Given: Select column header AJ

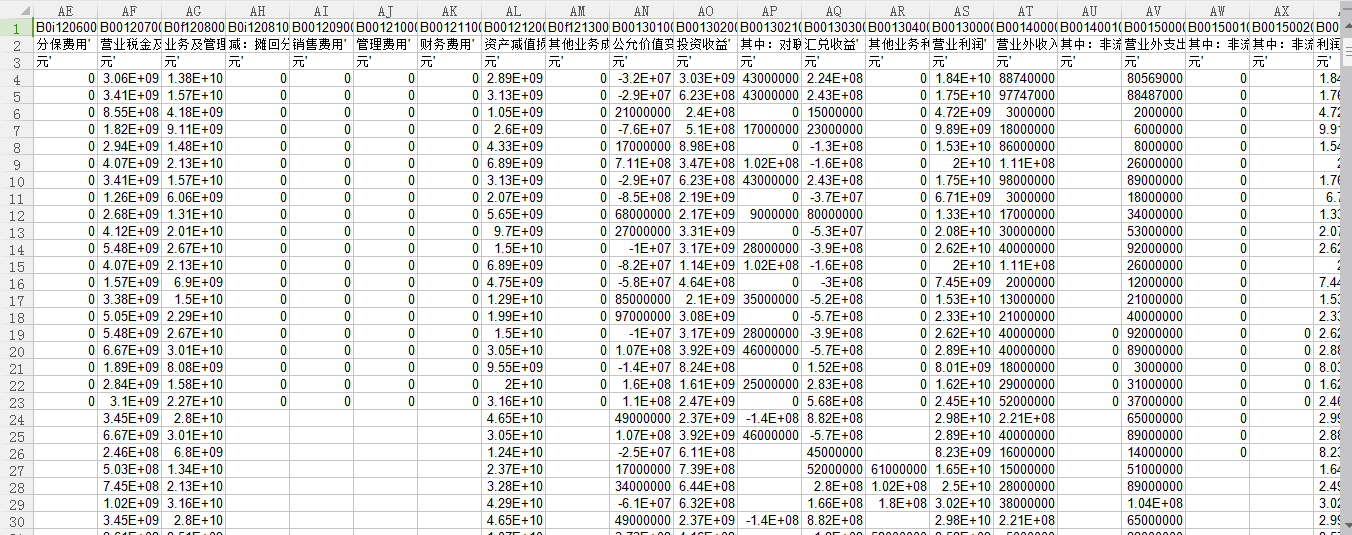Looking at the screenshot, I should [386, 10].
